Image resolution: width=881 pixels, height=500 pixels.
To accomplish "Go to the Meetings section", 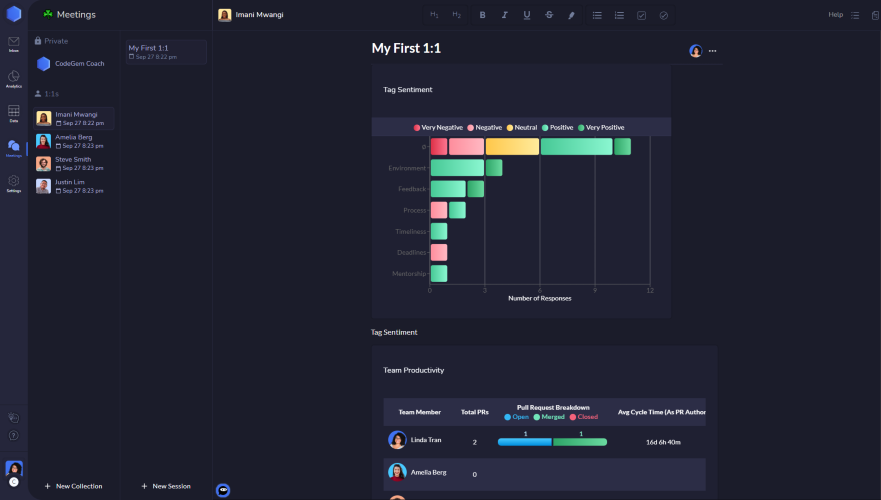I will point(13,148).
